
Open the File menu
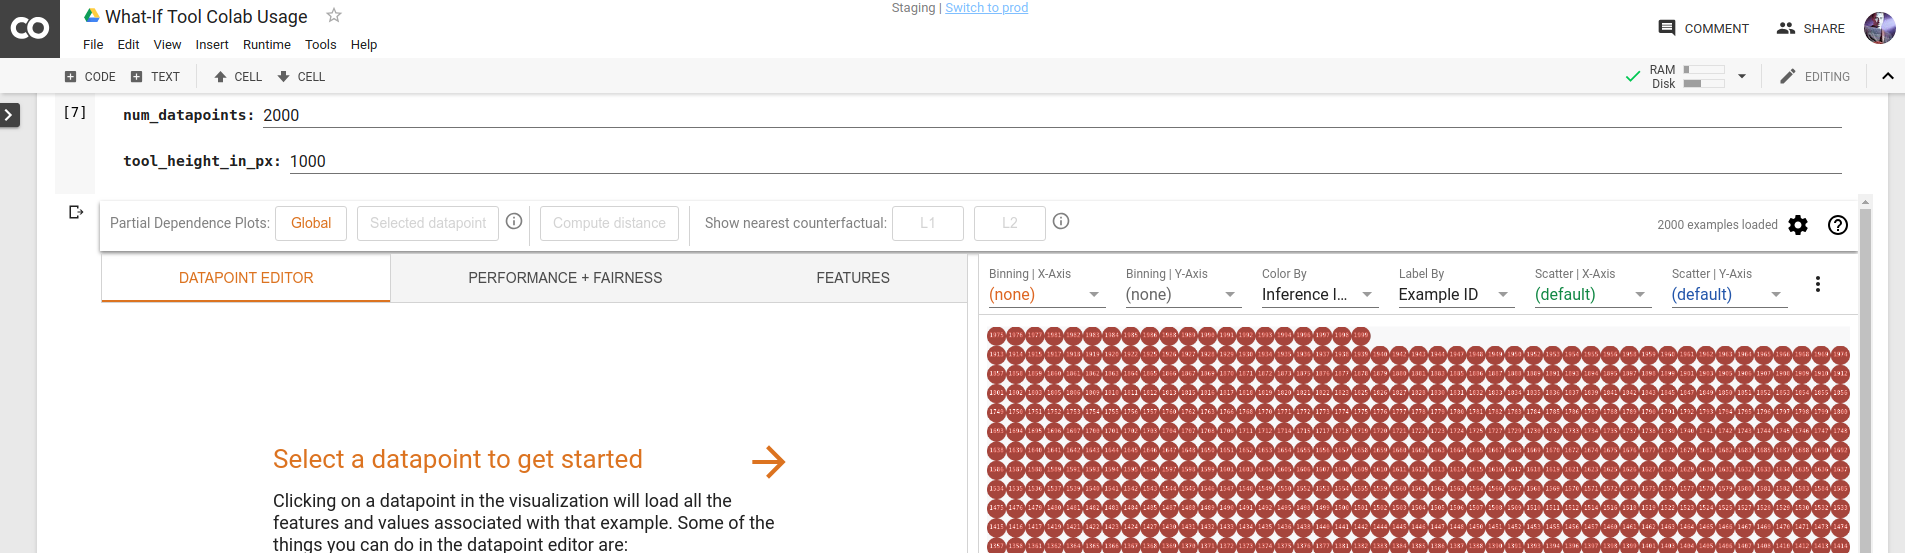pos(93,45)
